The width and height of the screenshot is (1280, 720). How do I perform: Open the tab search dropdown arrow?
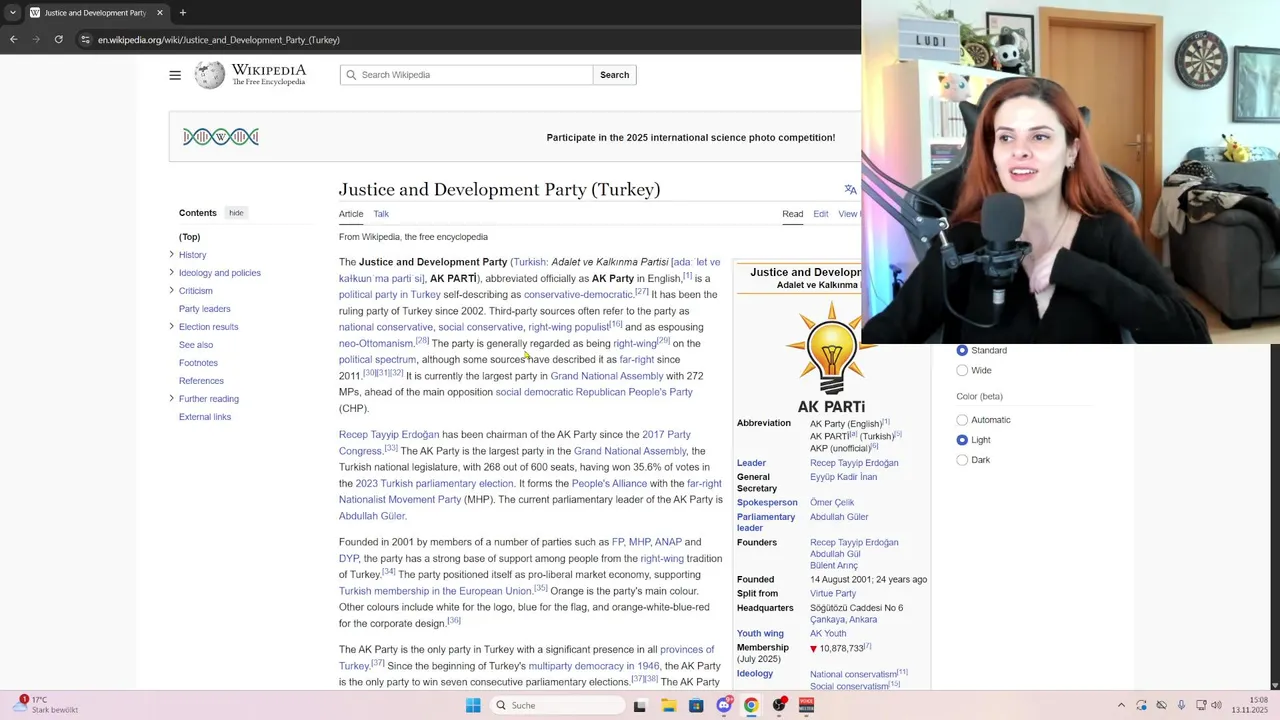click(x=12, y=13)
